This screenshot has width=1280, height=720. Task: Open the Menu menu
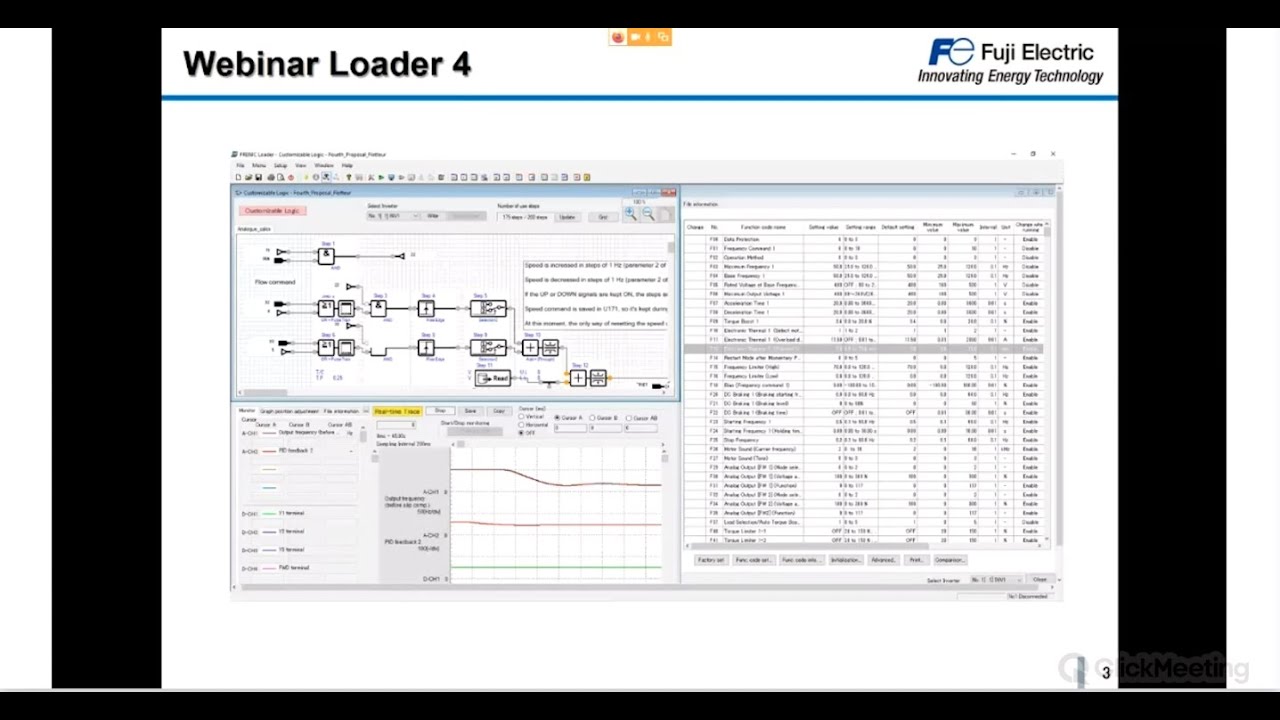pyautogui.click(x=259, y=165)
